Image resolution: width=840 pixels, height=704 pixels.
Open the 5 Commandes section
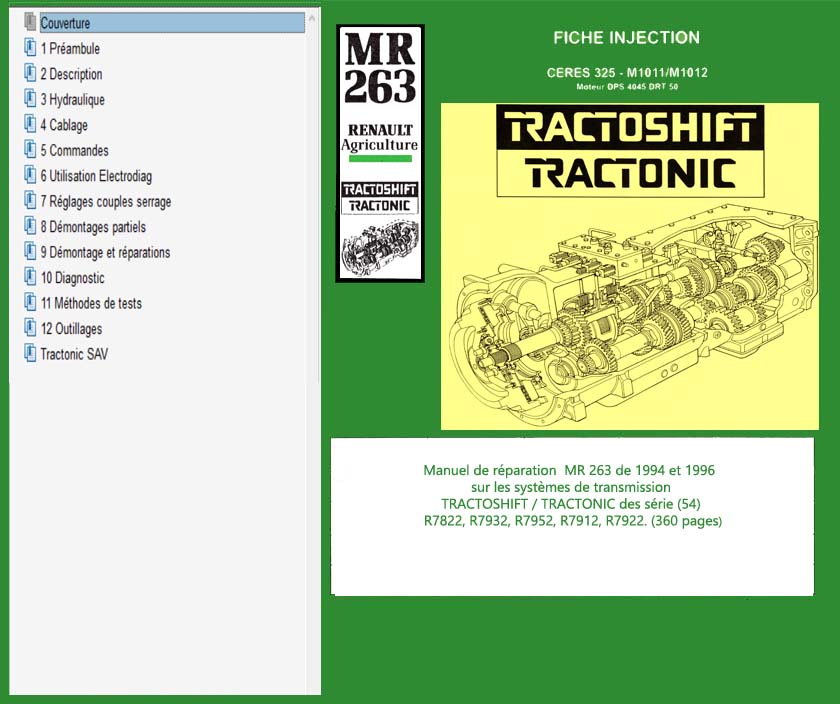(x=74, y=151)
